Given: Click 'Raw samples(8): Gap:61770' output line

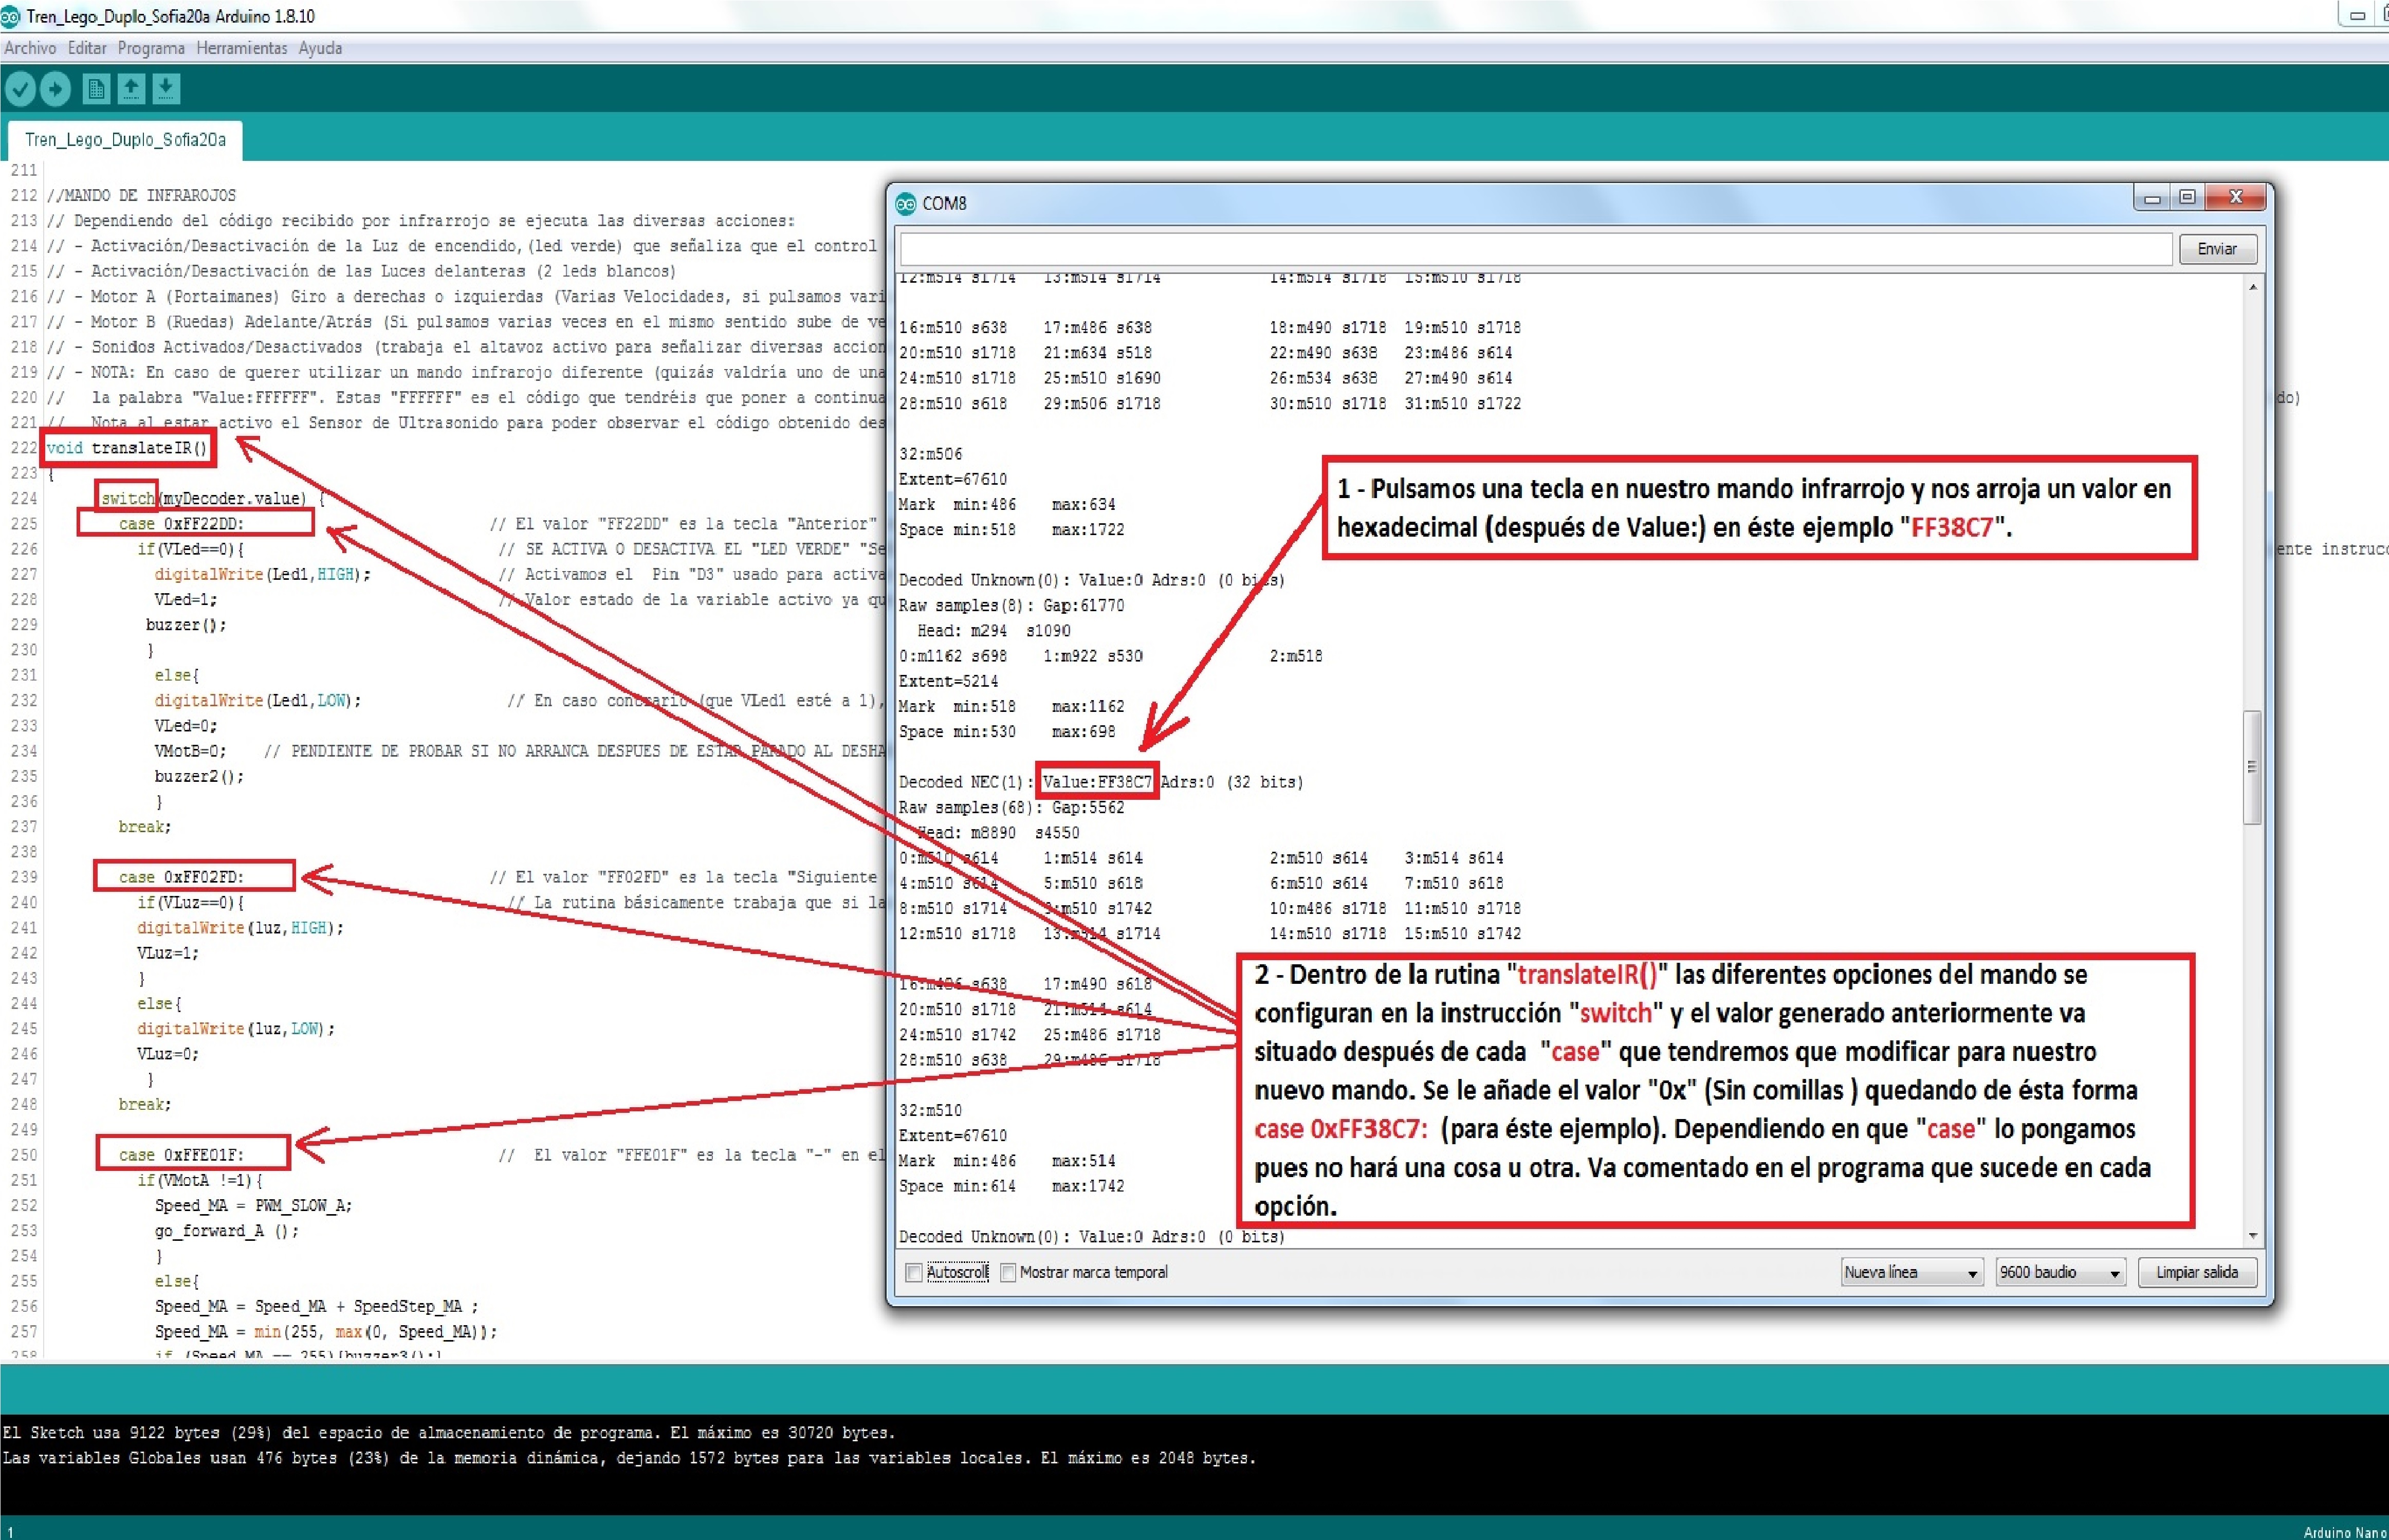Looking at the screenshot, I should (x=1011, y=605).
